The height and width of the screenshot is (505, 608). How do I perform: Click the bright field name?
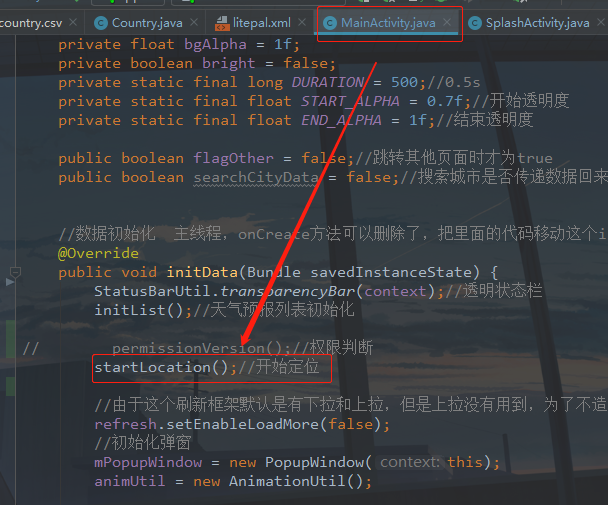(229, 63)
